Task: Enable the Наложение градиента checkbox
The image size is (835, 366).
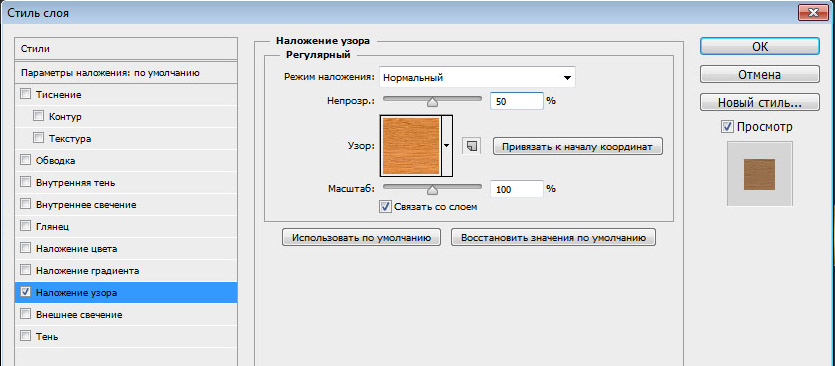Action: [26, 270]
